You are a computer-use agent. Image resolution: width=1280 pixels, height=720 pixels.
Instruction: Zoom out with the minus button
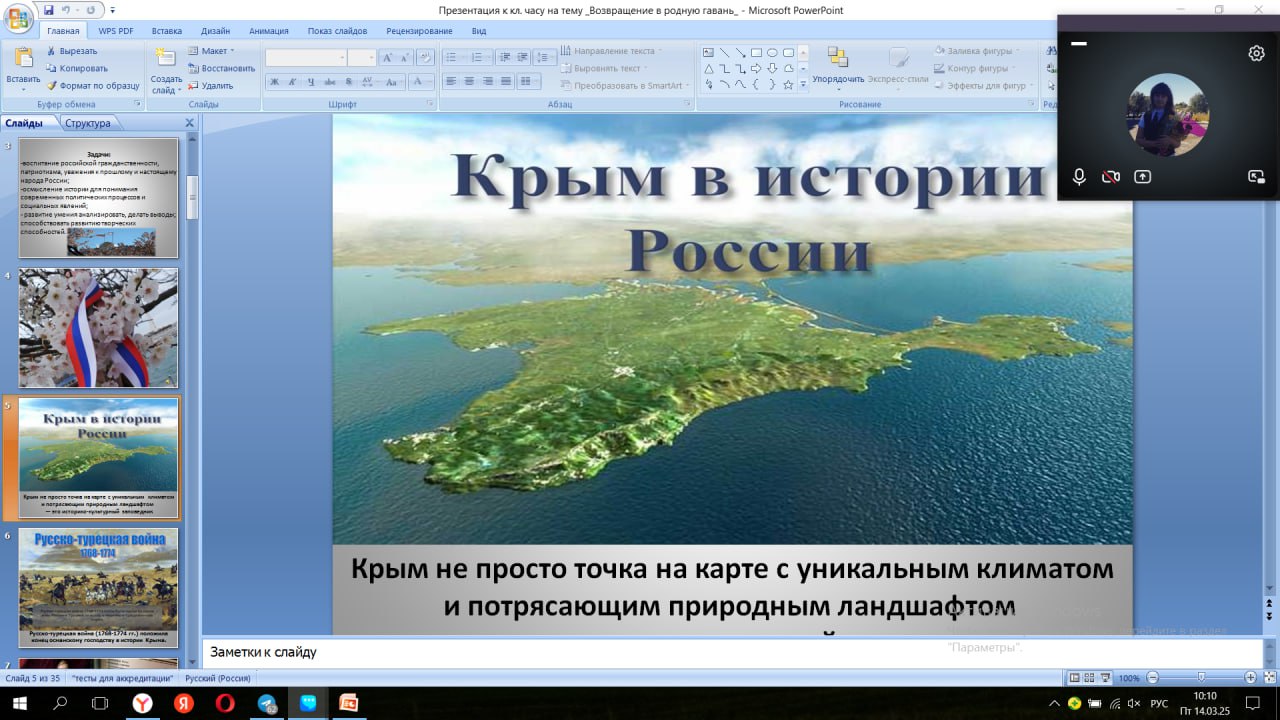point(1153,677)
